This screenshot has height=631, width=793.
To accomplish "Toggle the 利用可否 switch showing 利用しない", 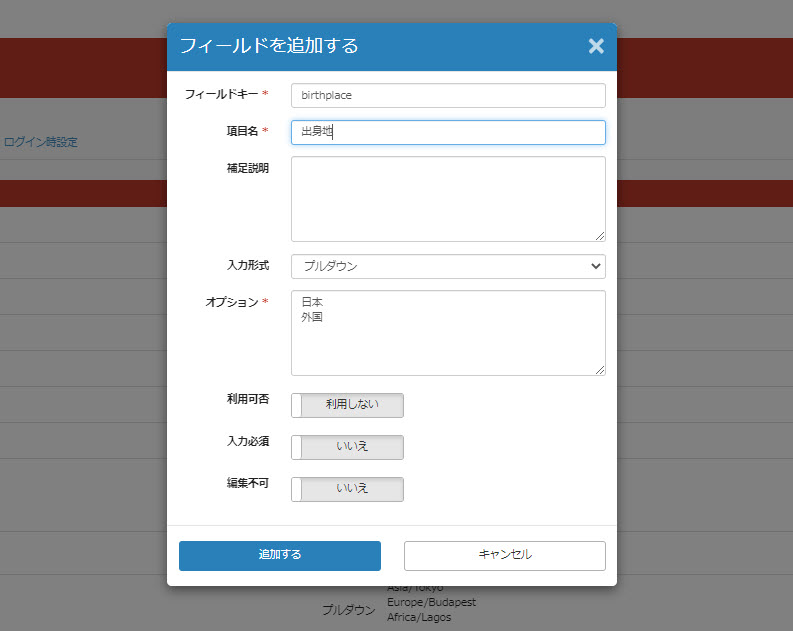I will tap(347, 405).
